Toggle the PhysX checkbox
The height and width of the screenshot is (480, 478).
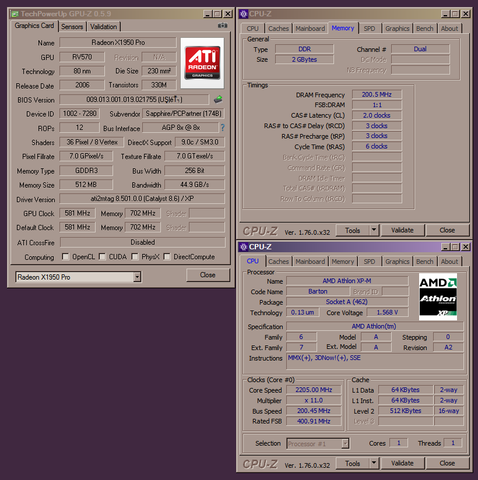point(135,257)
